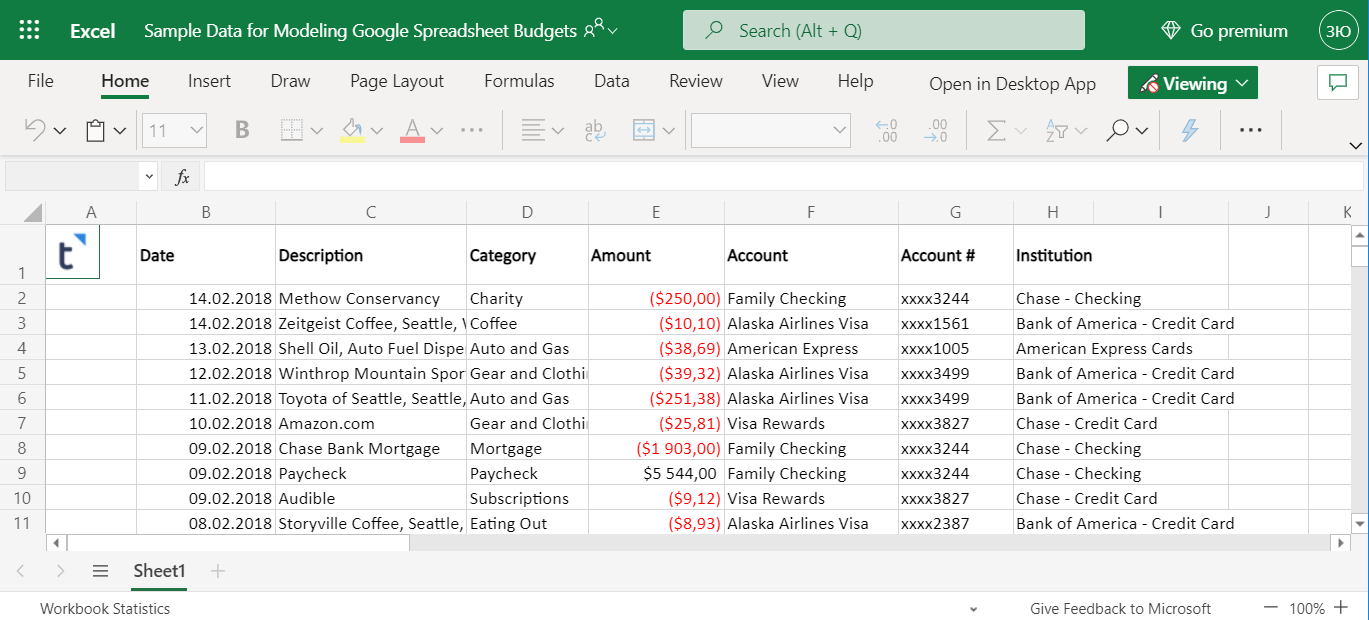Expand the Borders dropdown arrow

click(315, 129)
